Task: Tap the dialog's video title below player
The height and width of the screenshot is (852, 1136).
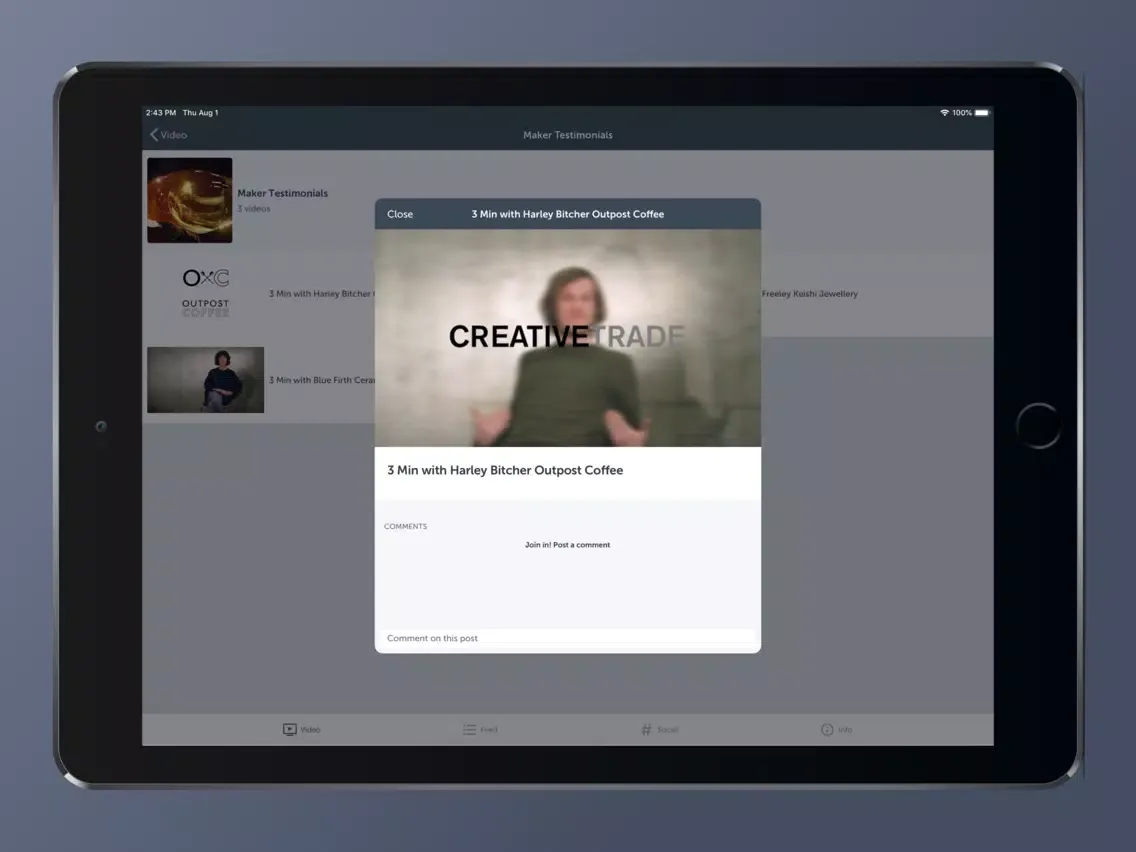Action: point(505,470)
